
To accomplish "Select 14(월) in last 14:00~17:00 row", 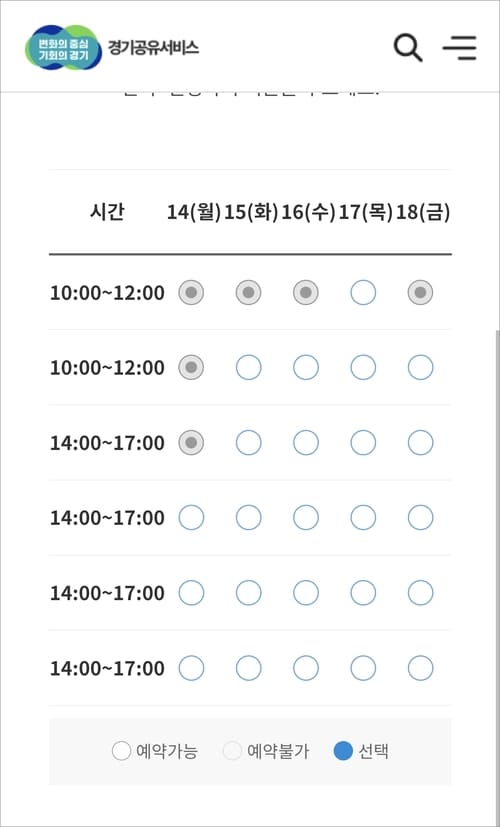I will [191, 668].
